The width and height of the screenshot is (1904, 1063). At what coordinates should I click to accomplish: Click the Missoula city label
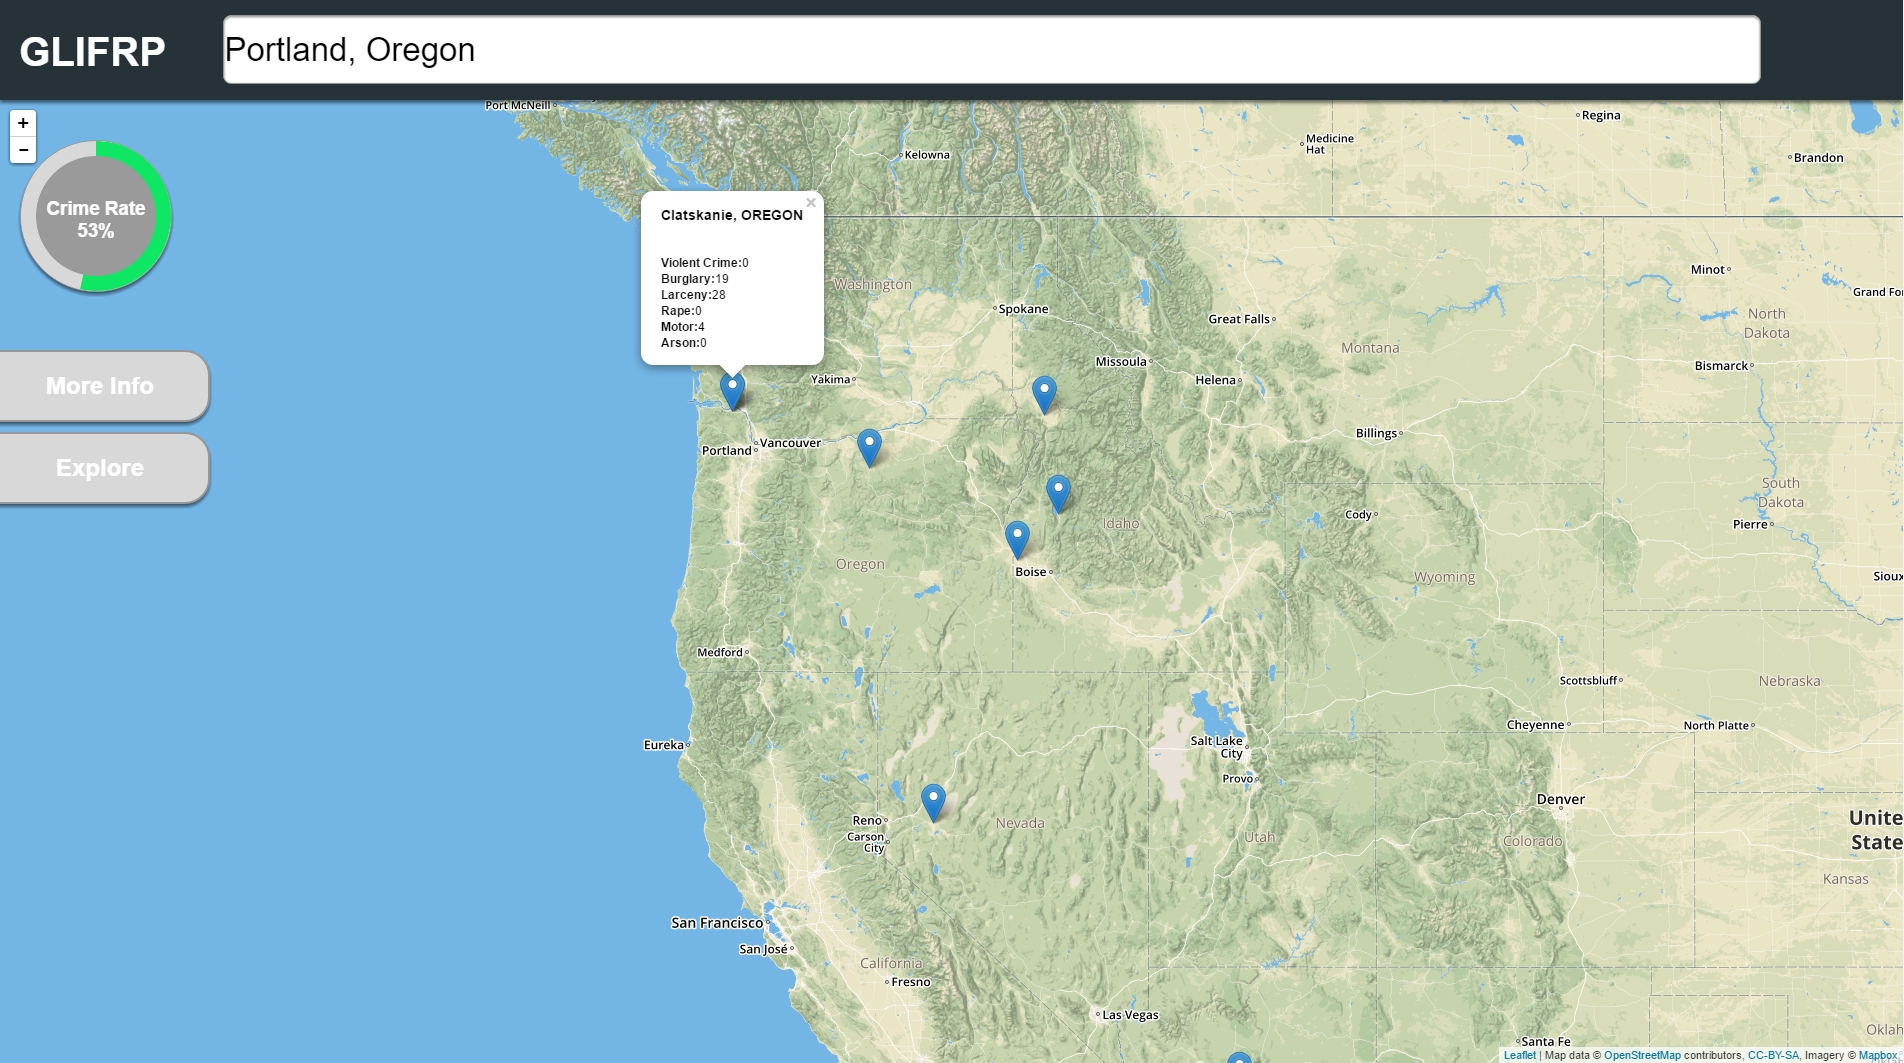1121,362
